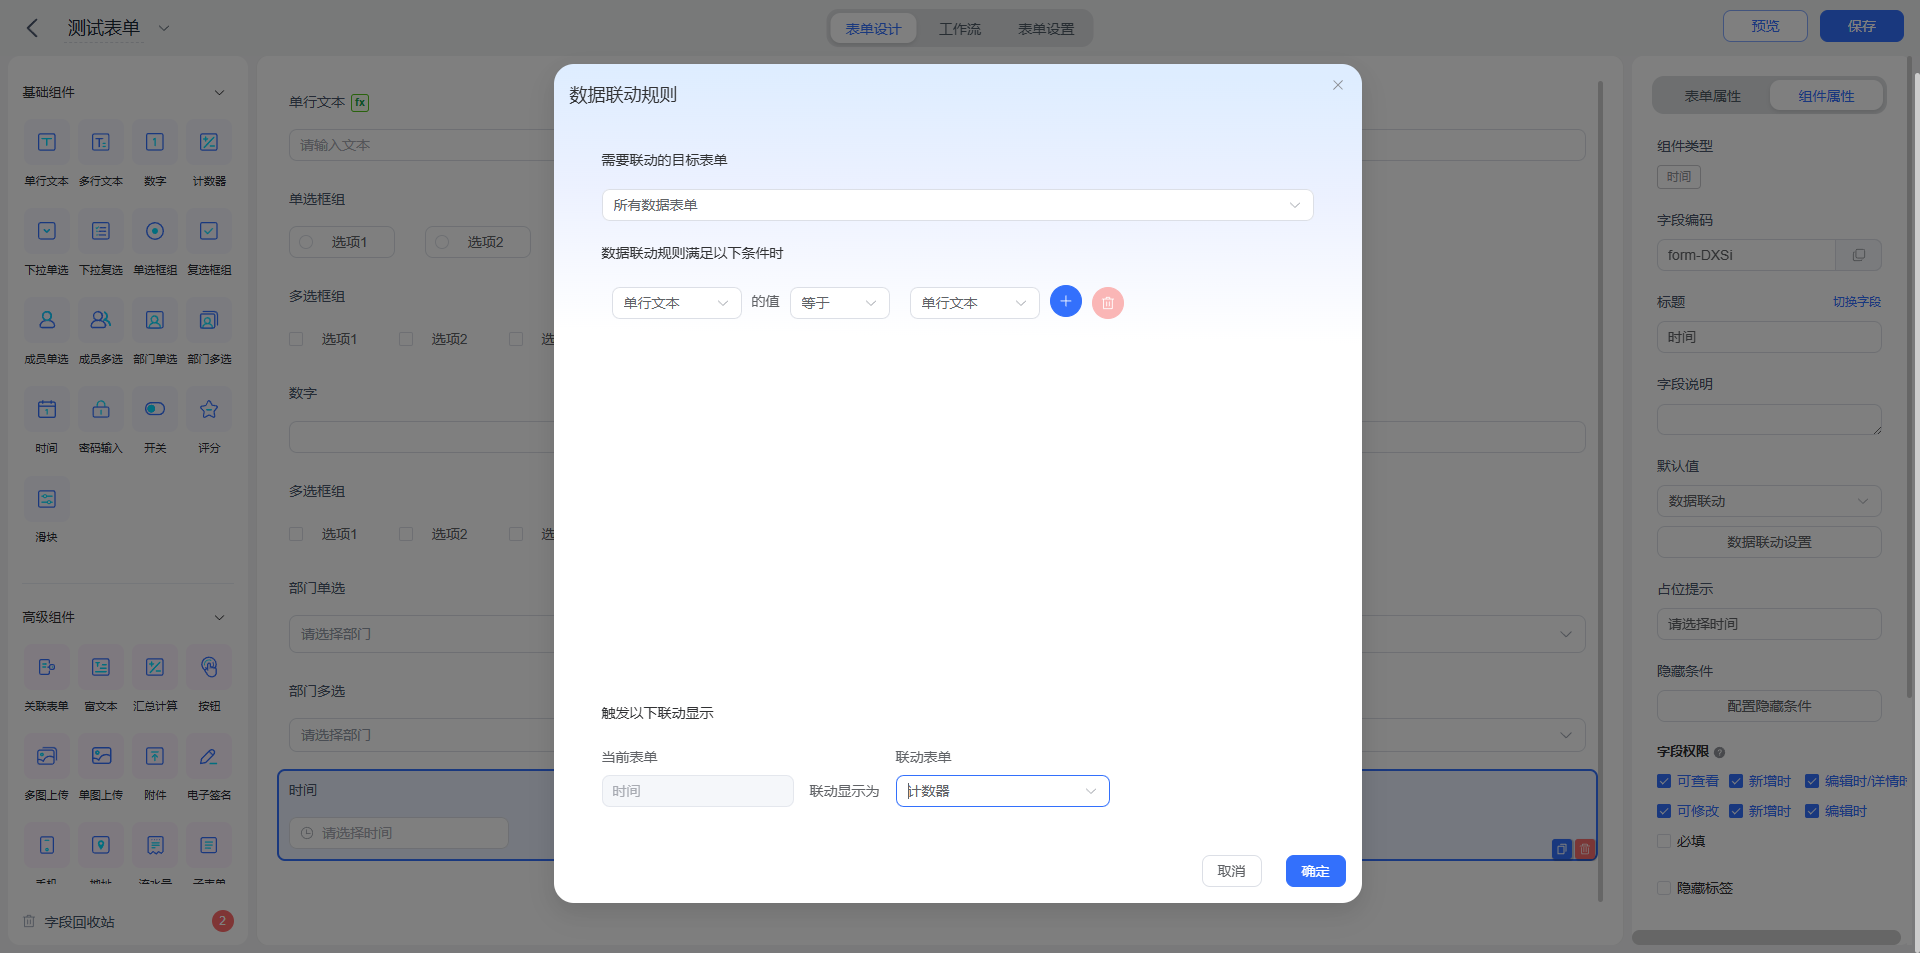Select the 滑块 component icon

tap(47, 499)
